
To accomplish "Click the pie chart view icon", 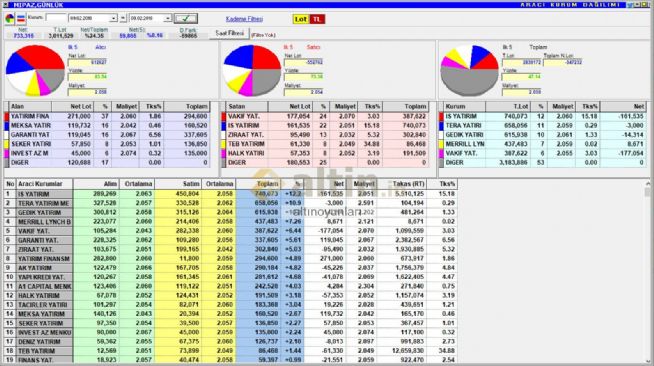I will [x=9, y=18].
